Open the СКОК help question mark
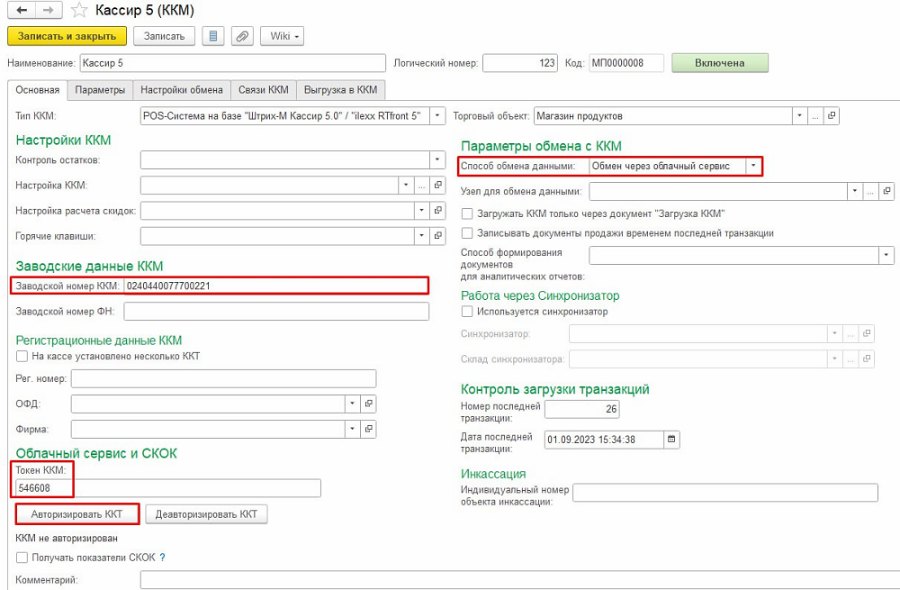900x590 pixels. [162, 557]
